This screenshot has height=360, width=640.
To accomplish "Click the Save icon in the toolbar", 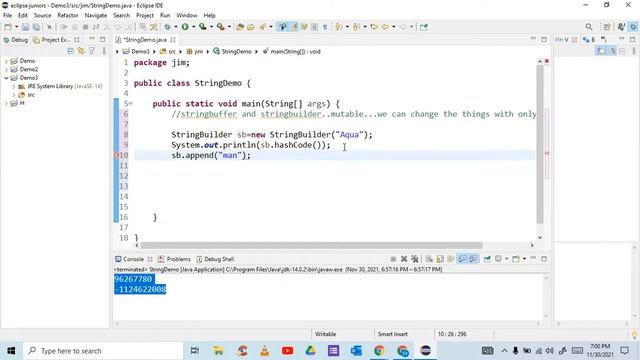I will [25, 27].
